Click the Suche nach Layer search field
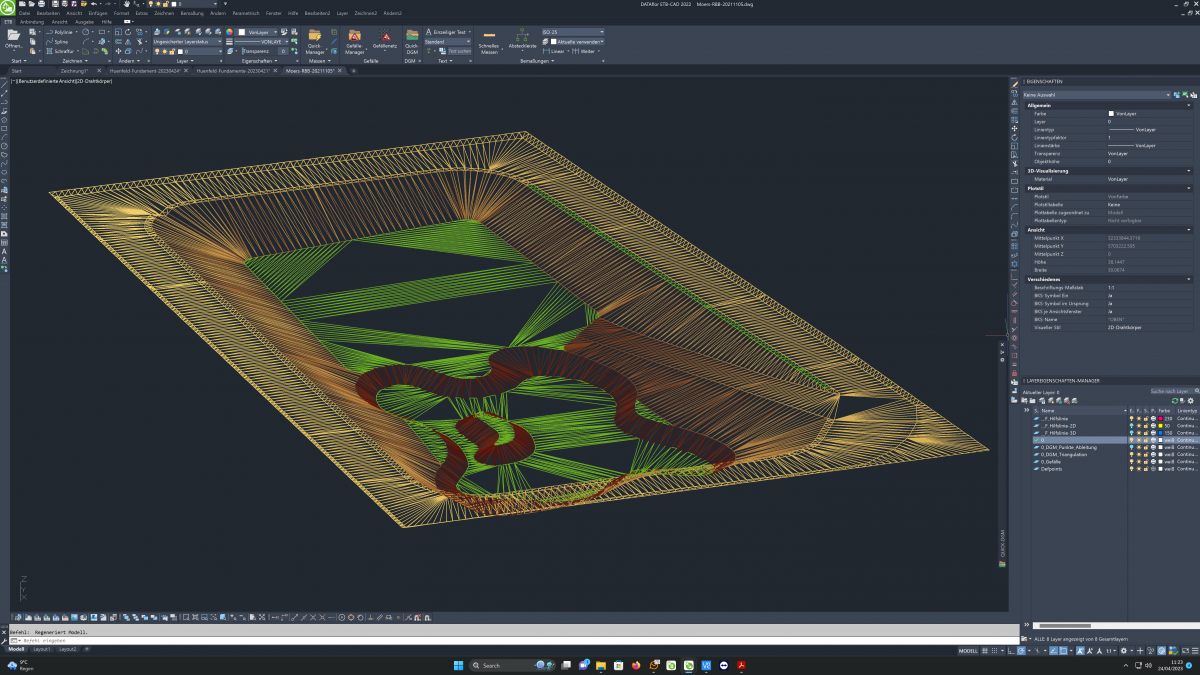1200x675 pixels. [1168, 391]
